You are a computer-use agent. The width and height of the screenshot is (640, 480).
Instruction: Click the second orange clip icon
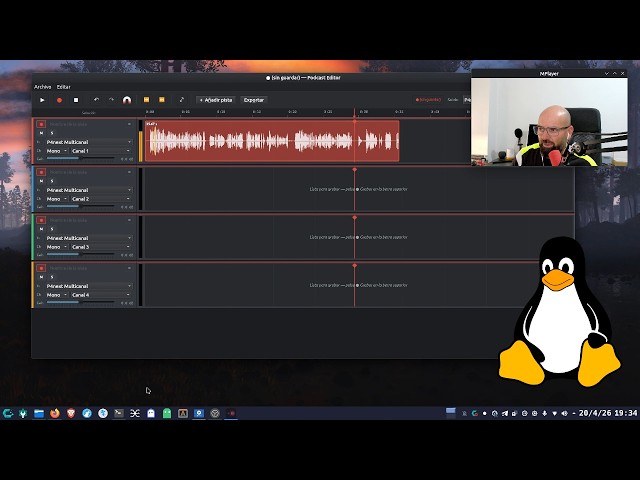tap(162, 100)
